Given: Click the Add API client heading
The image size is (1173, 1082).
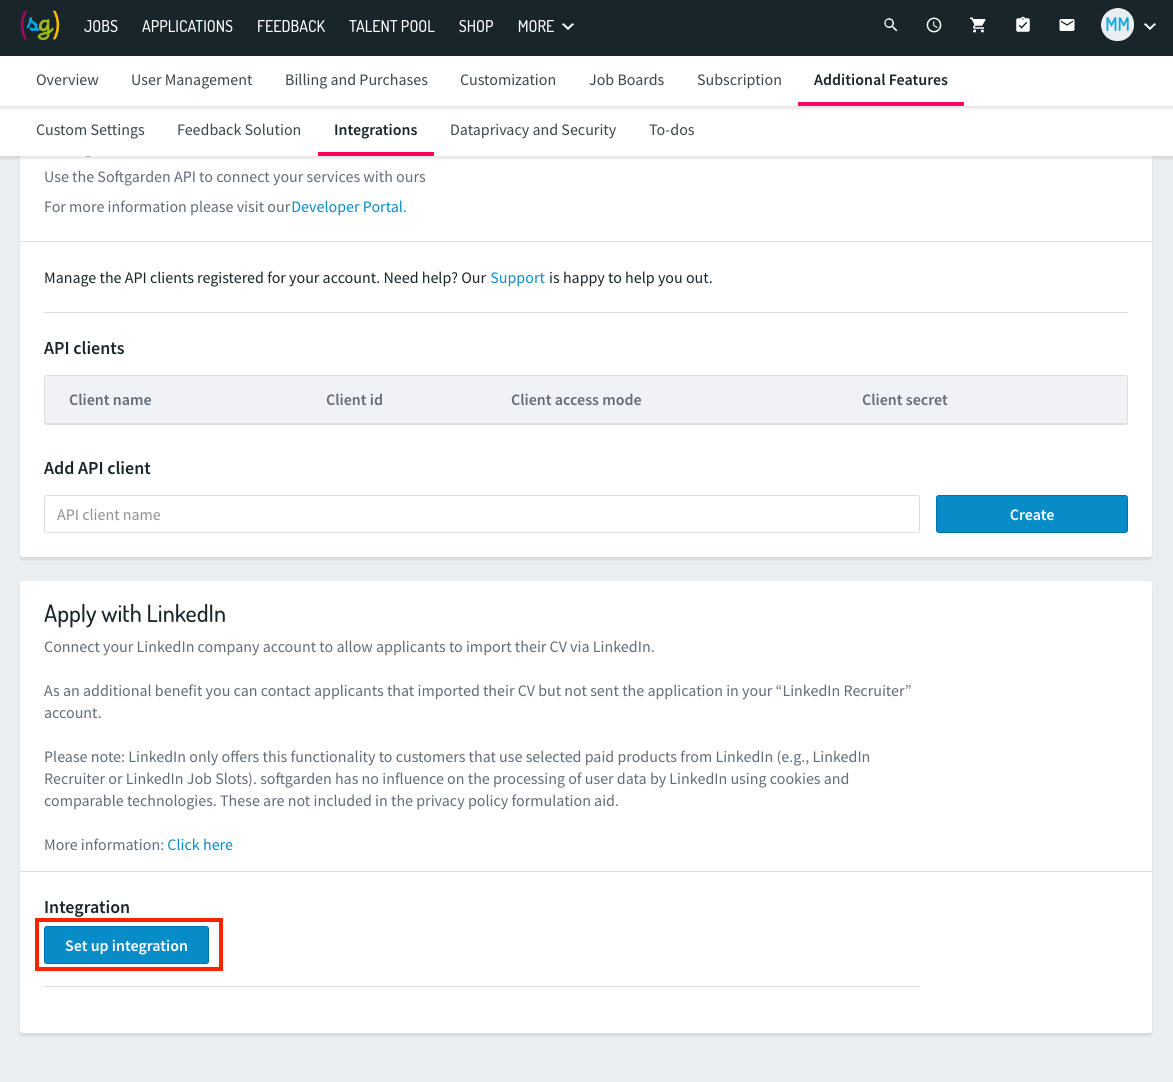Looking at the screenshot, I should pos(97,468).
